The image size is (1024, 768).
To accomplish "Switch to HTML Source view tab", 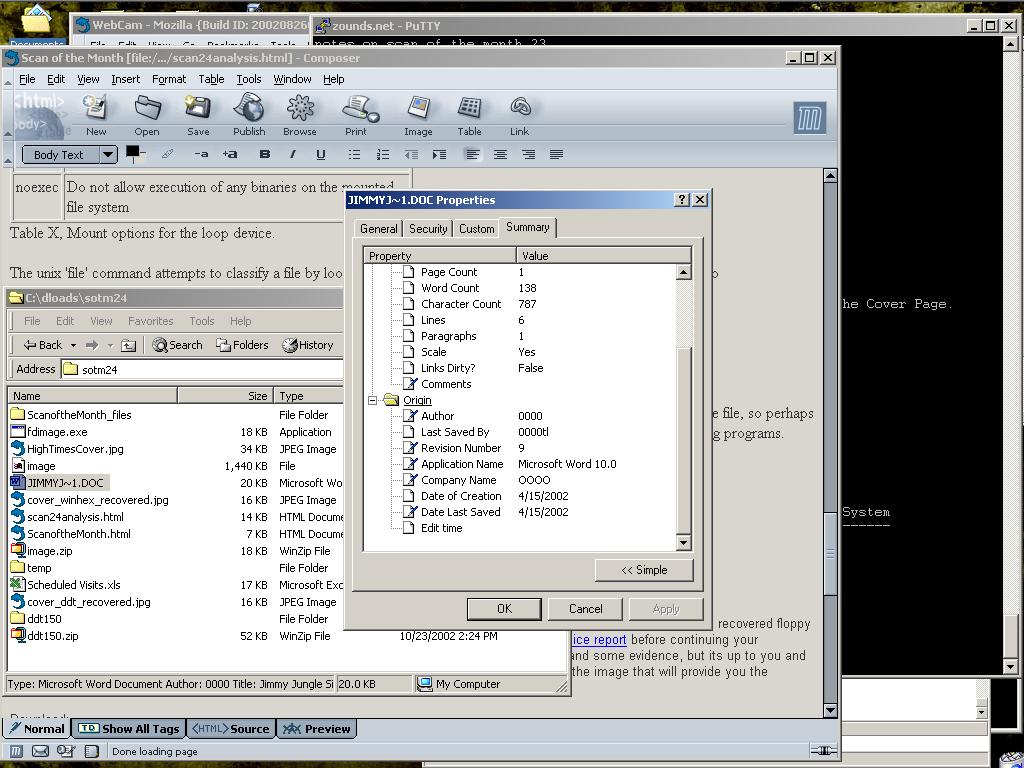I will pos(231,729).
